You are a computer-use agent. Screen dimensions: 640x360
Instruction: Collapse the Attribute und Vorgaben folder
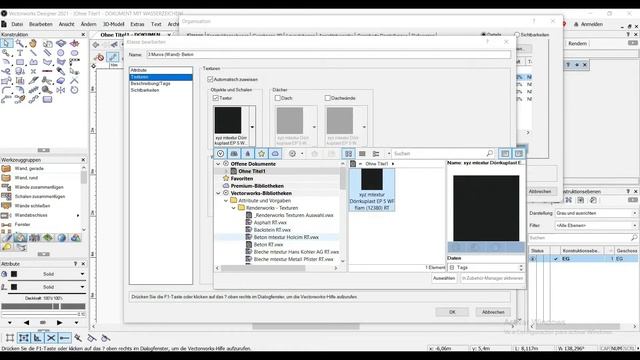pyautogui.click(x=226, y=200)
